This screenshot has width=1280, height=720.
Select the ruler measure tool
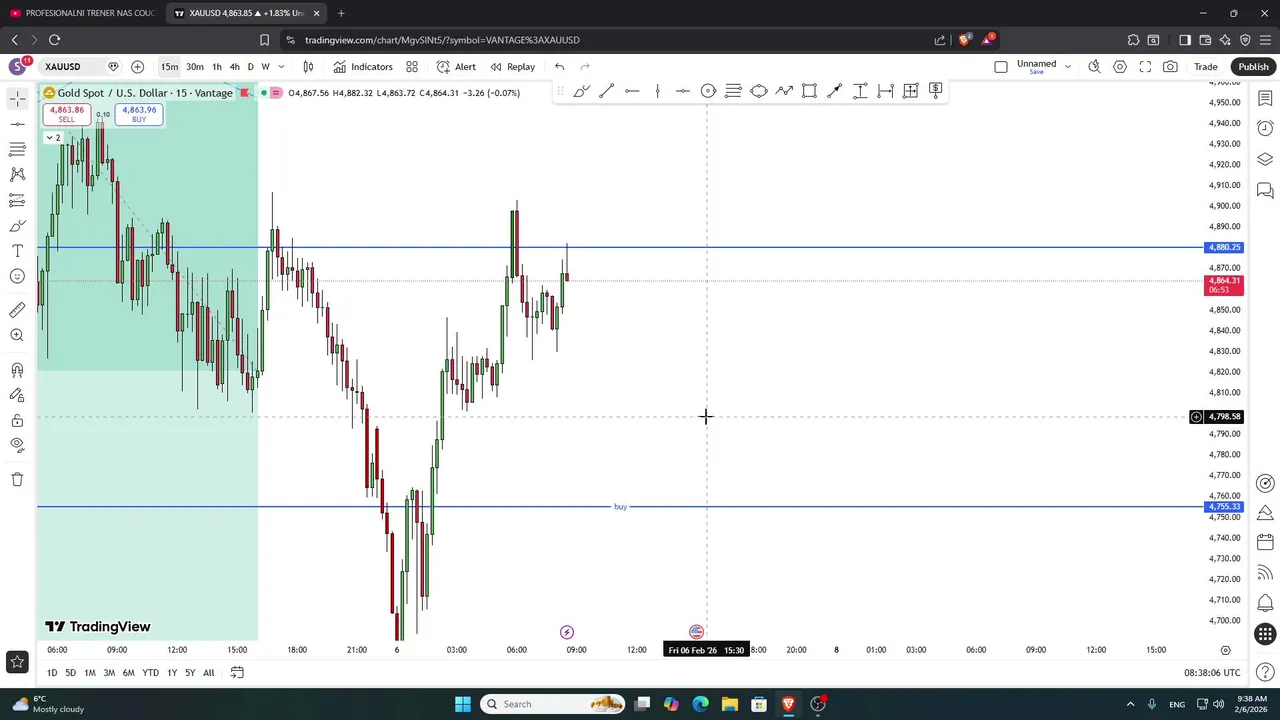(x=17, y=310)
